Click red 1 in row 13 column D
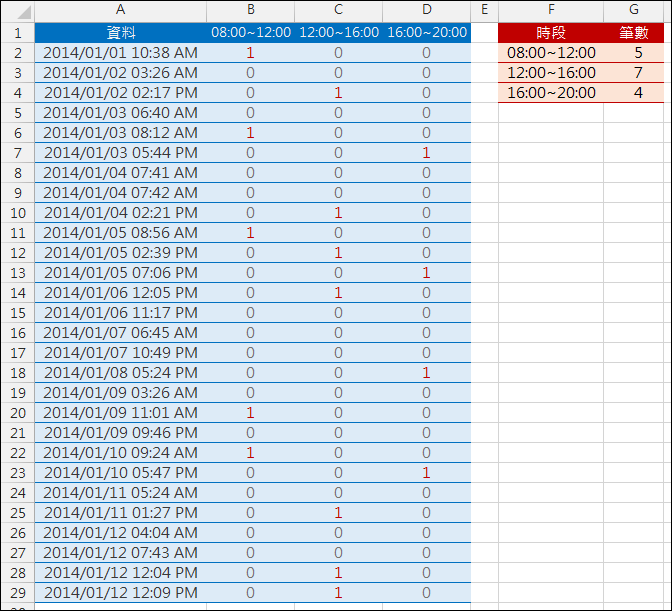The height and width of the screenshot is (611, 672). 426,273
